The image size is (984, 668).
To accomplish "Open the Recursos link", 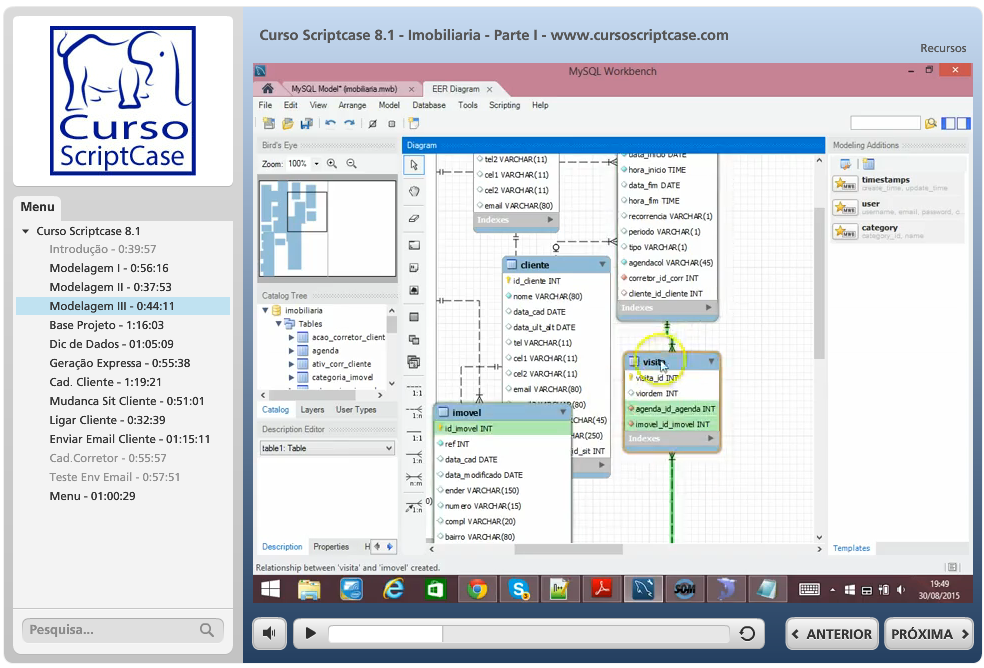I will (943, 48).
